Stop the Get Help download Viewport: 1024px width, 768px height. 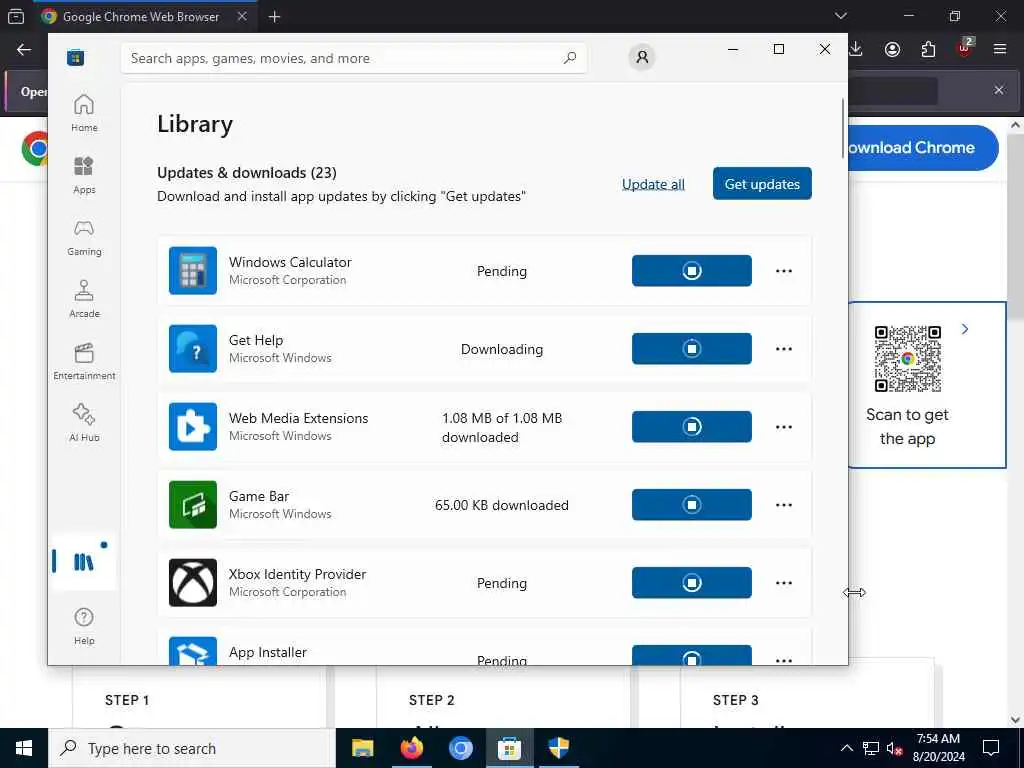[692, 349]
